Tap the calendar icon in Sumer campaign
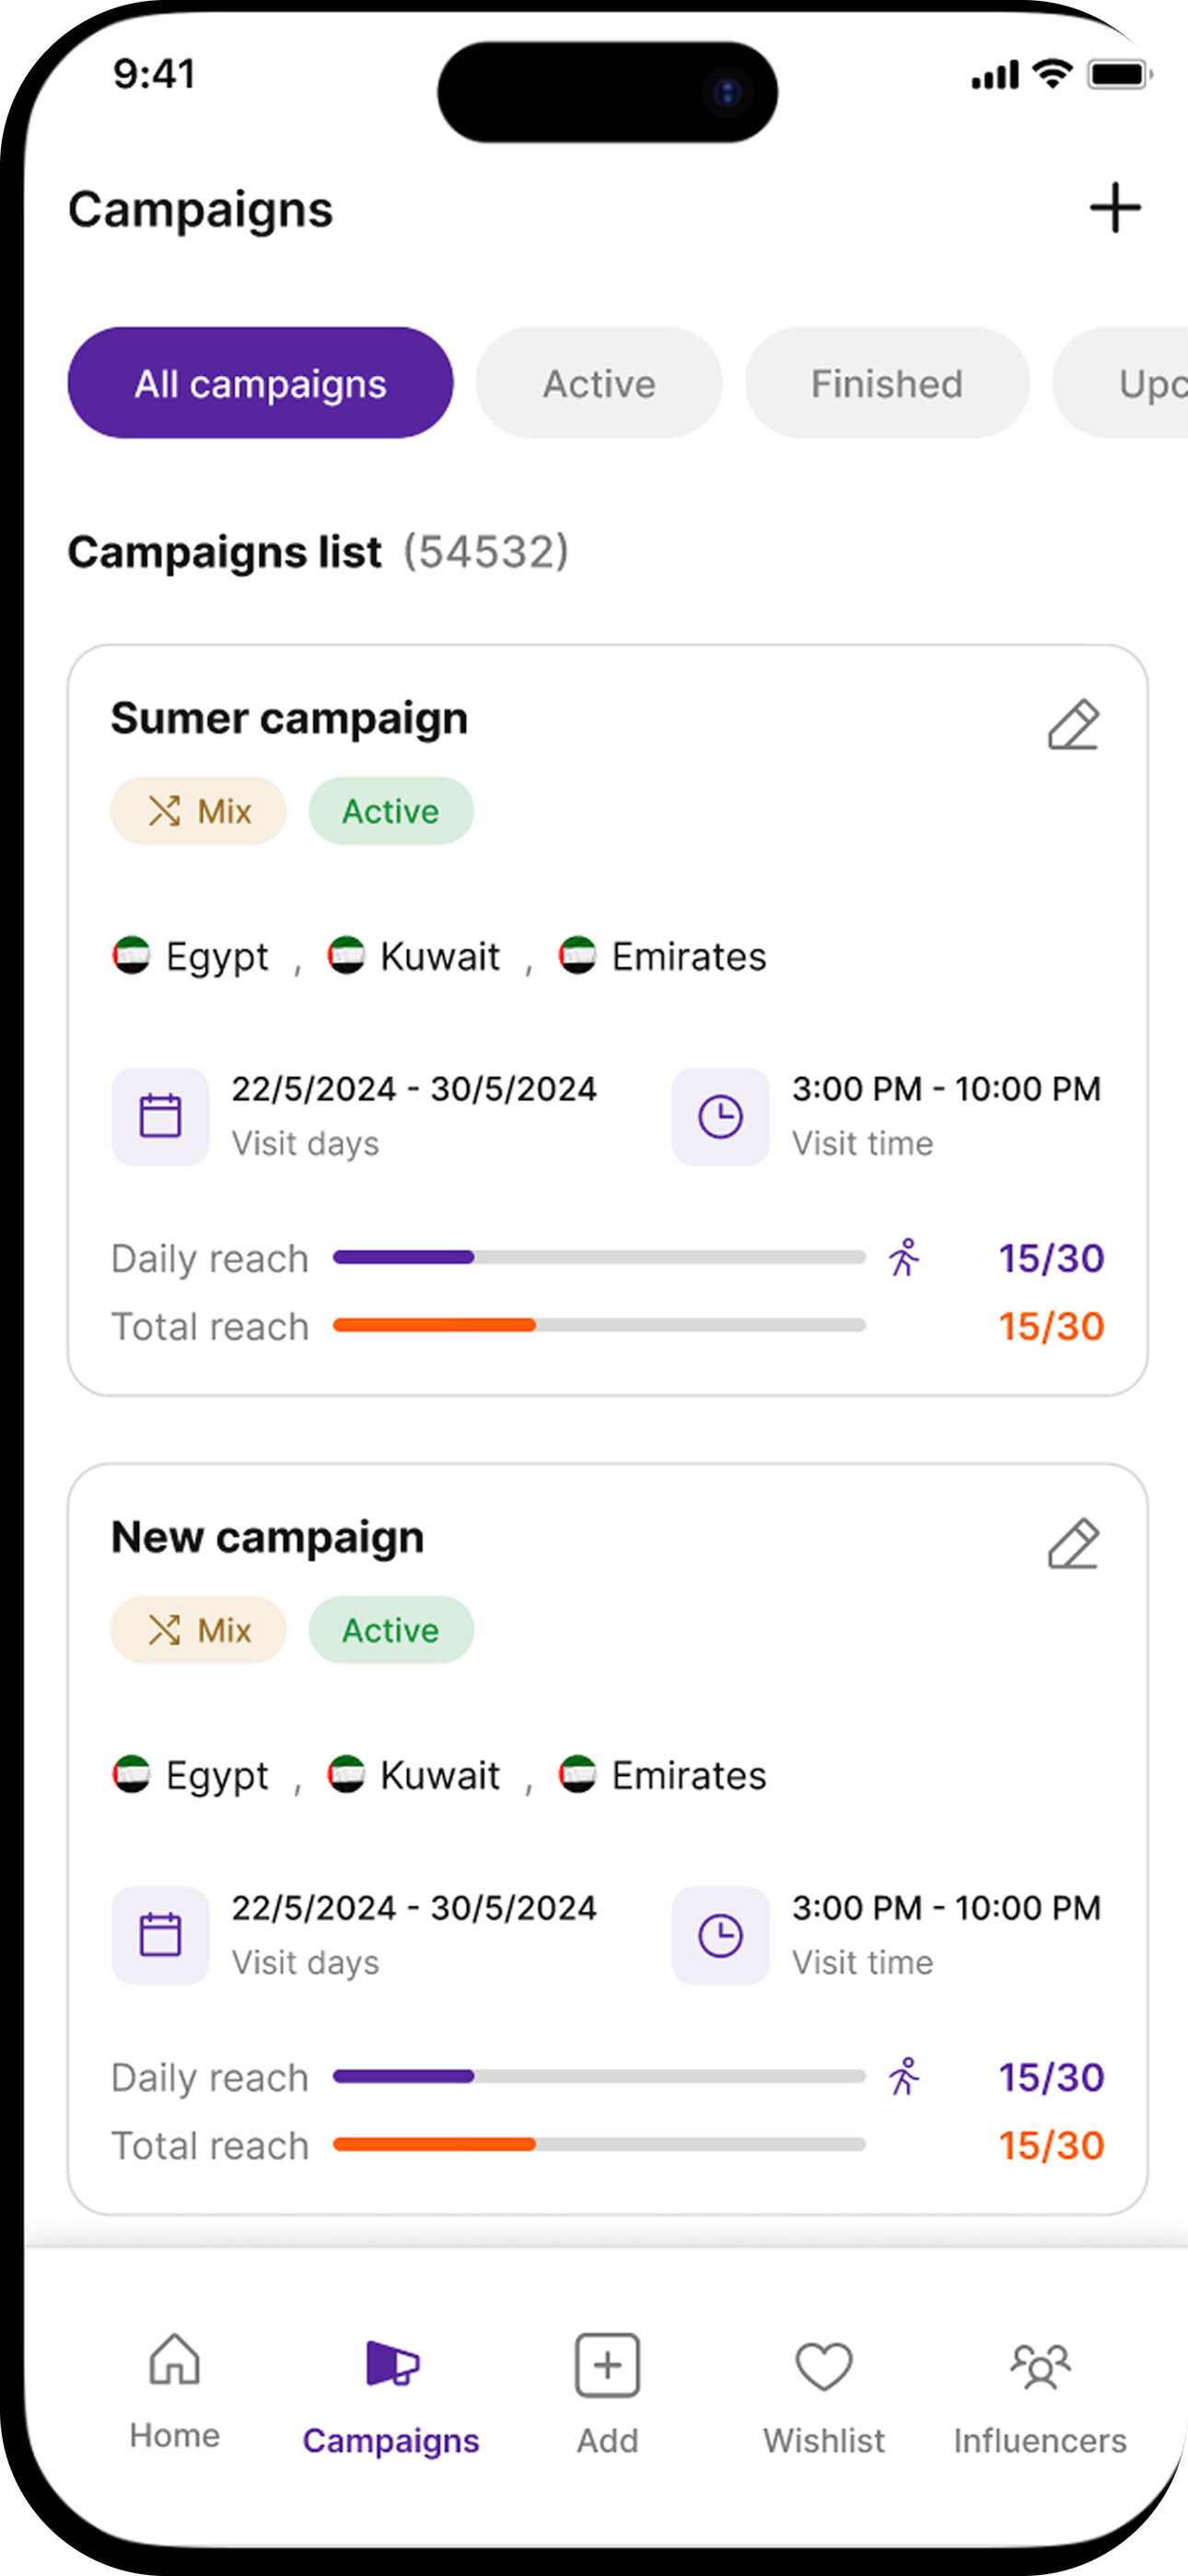1188x2576 pixels. pos(160,1116)
